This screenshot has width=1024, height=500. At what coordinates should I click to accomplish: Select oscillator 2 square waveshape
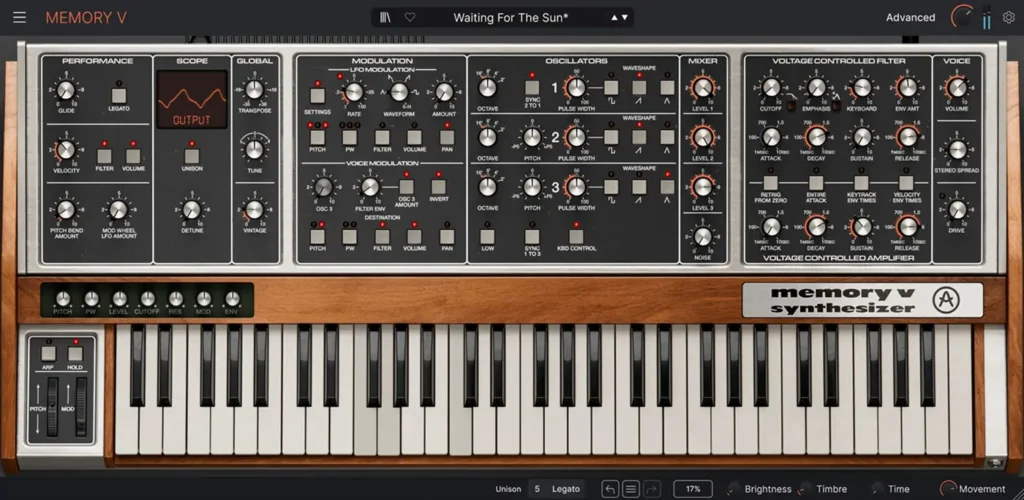611,136
